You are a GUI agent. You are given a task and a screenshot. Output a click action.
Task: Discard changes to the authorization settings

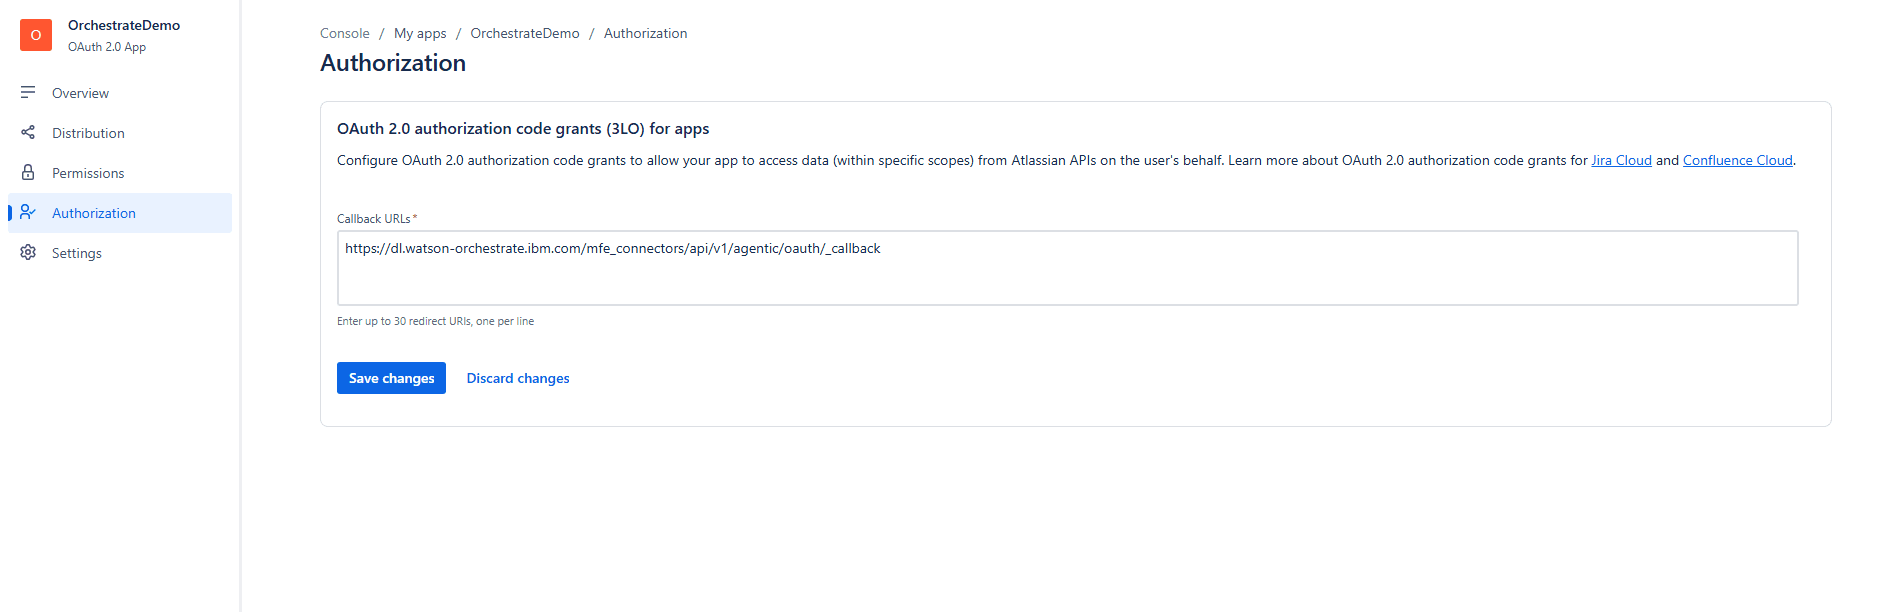pos(518,378)
